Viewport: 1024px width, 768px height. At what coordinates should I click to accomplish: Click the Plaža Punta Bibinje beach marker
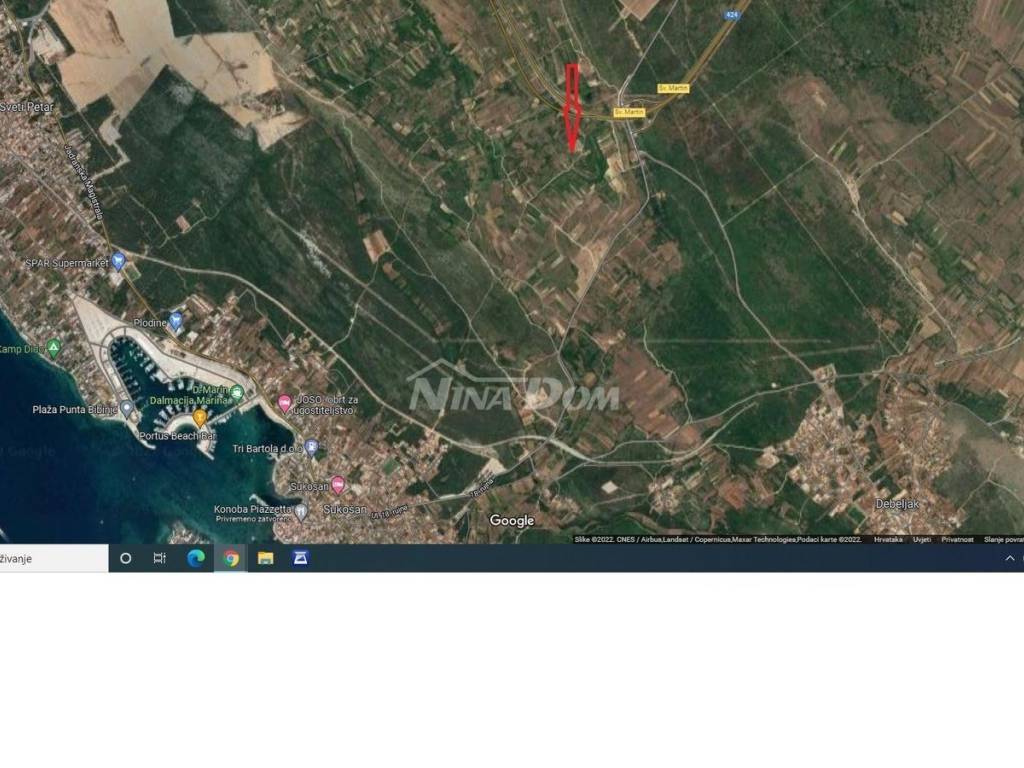(x=126, y=407)
